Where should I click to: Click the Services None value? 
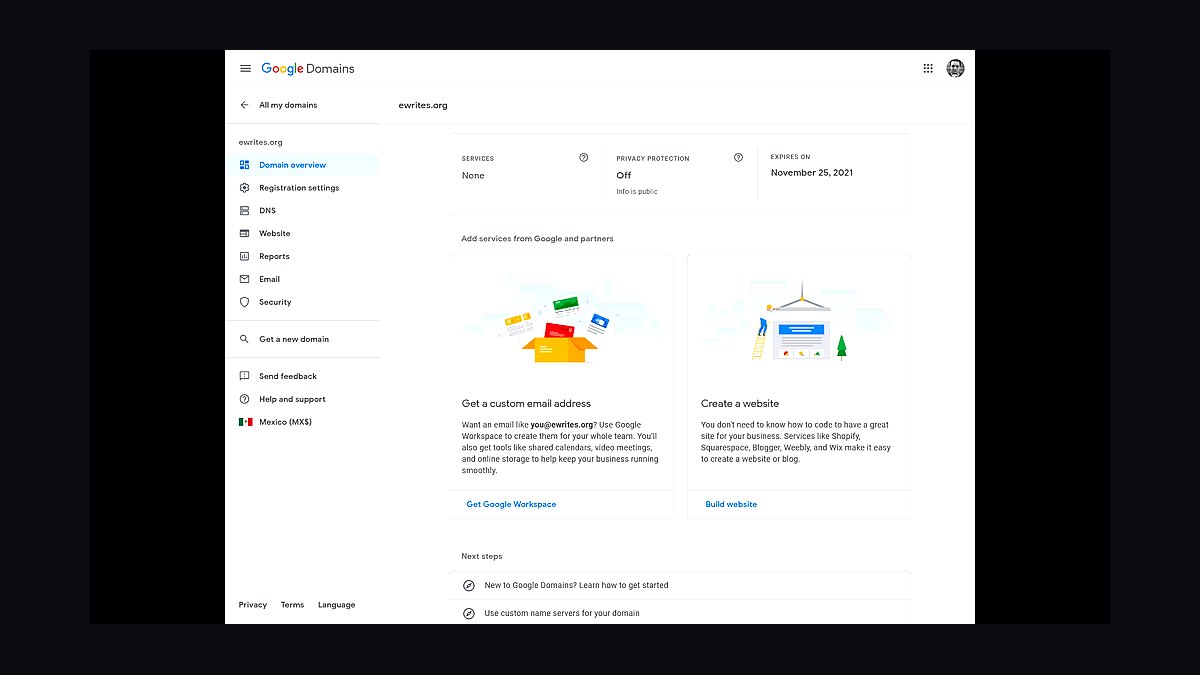[x=473, y=175]
